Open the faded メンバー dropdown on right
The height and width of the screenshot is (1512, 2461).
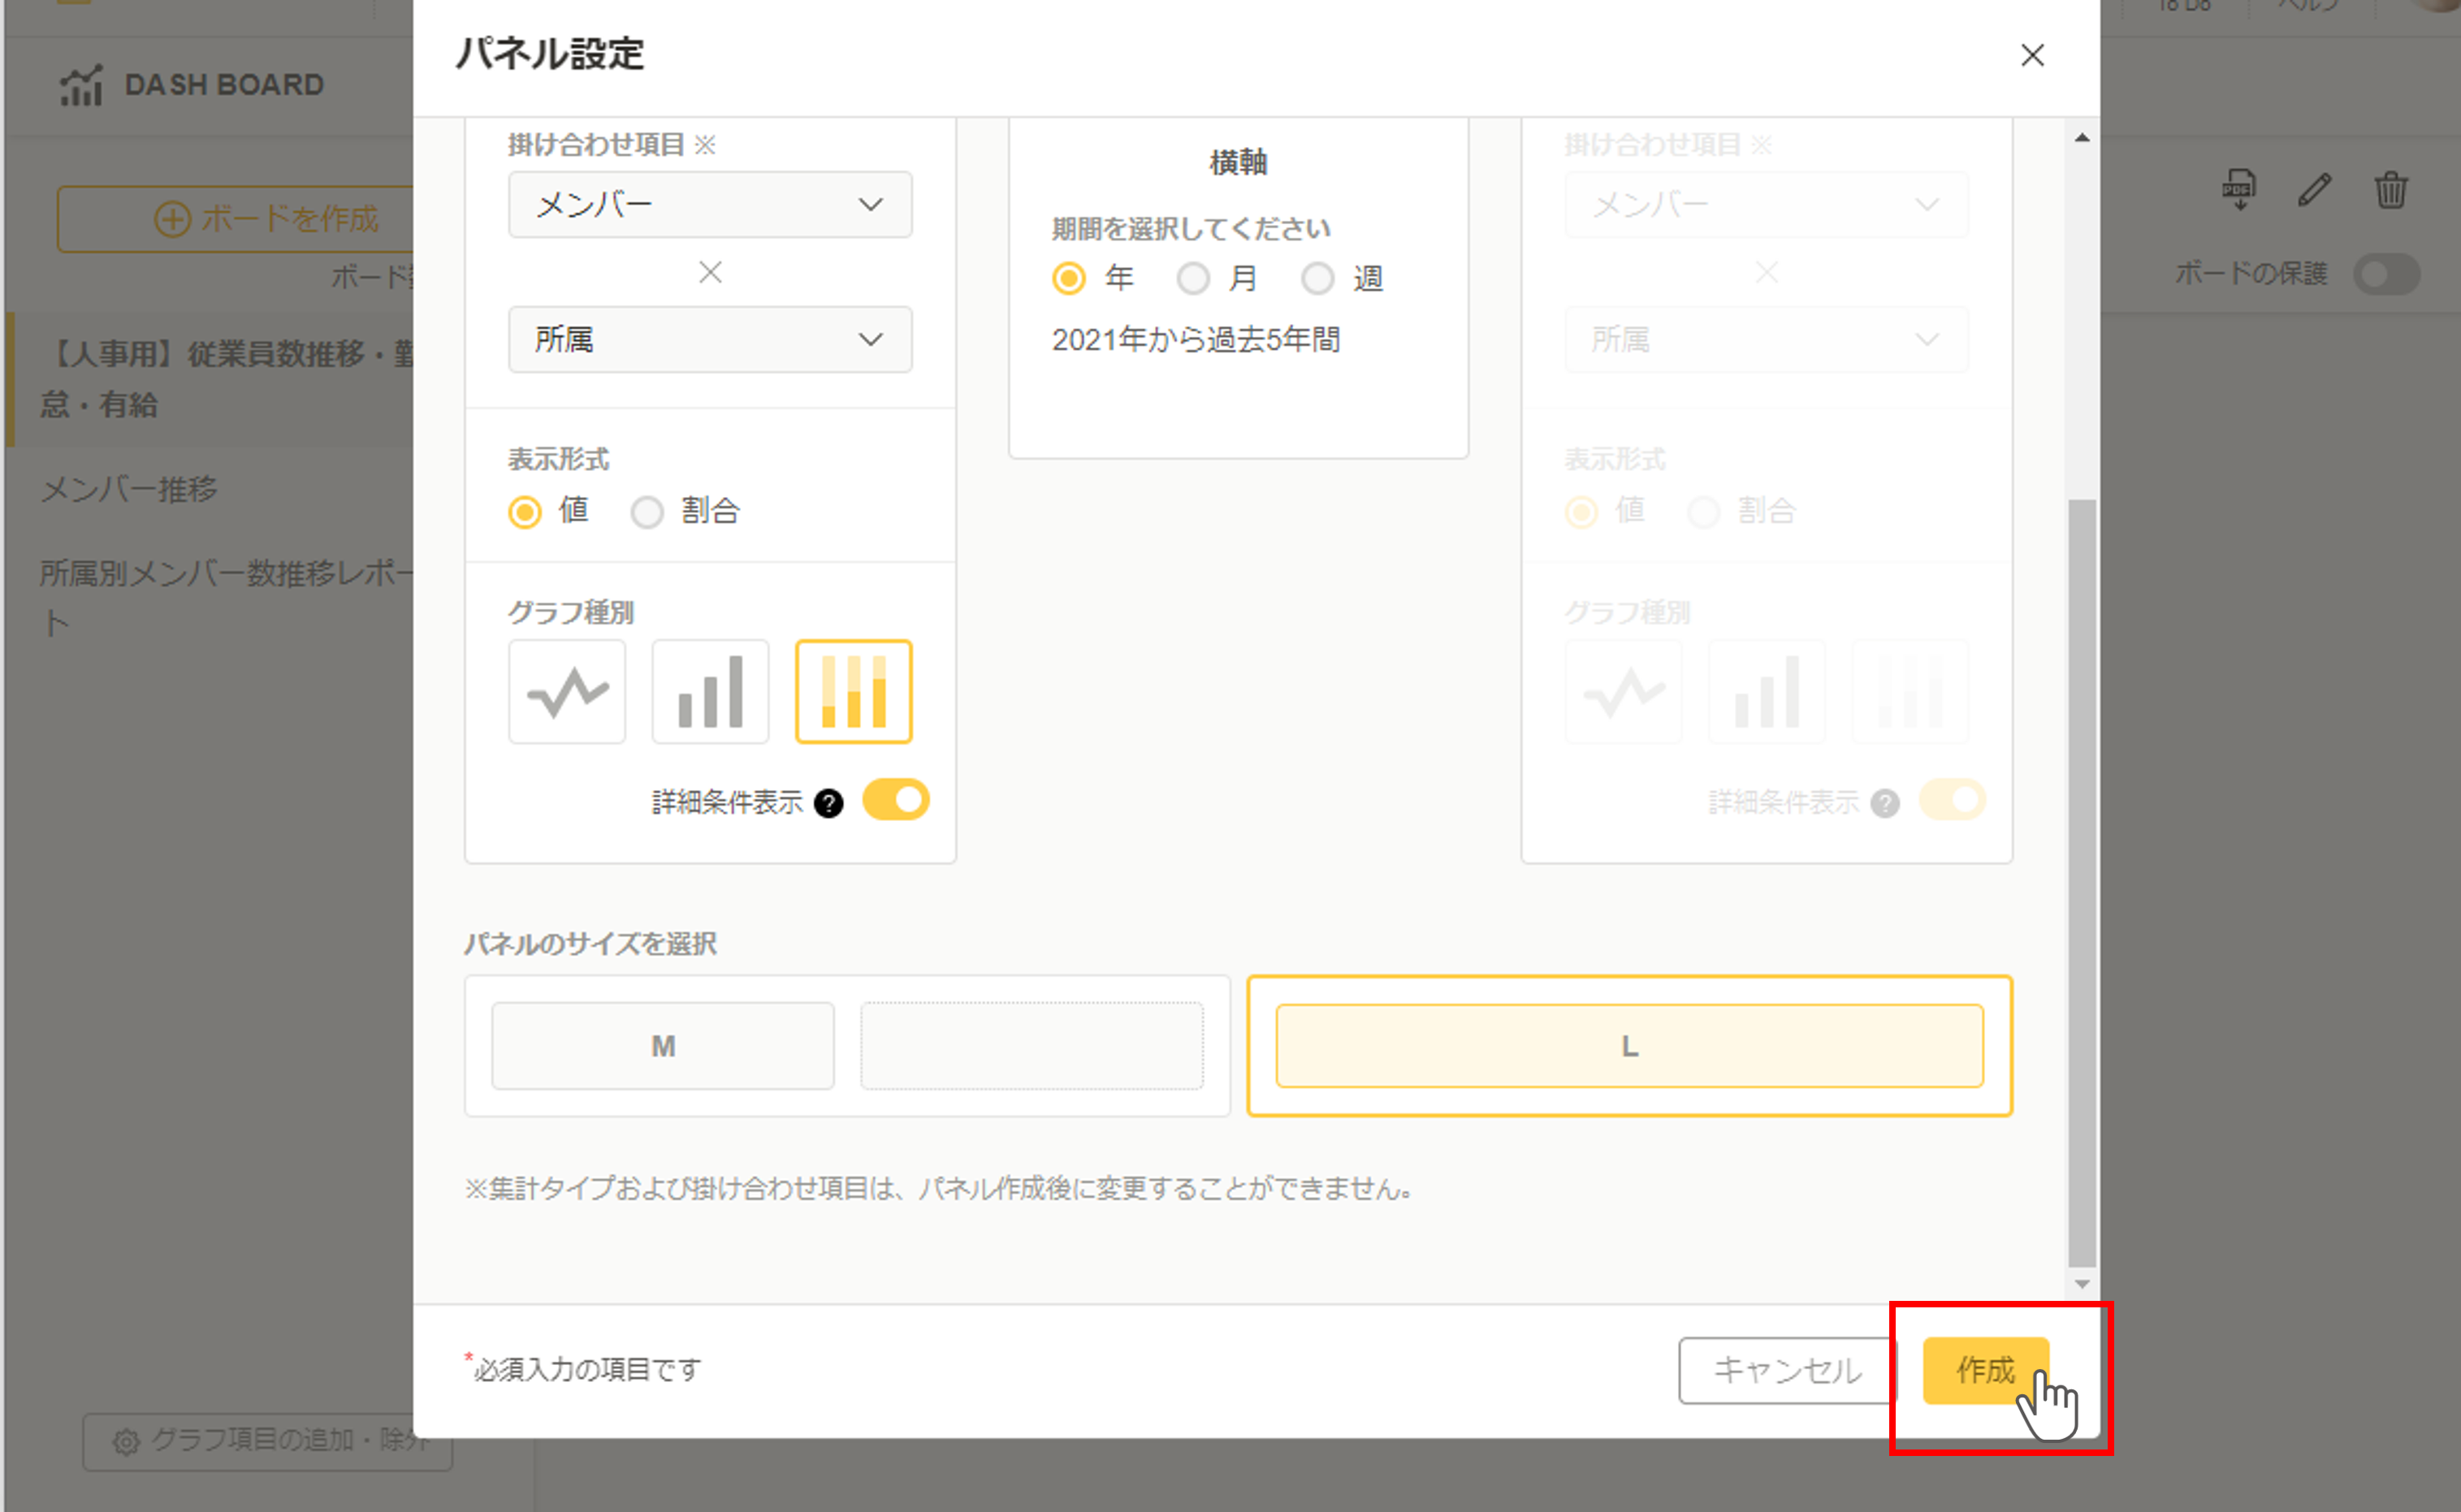1766,204
